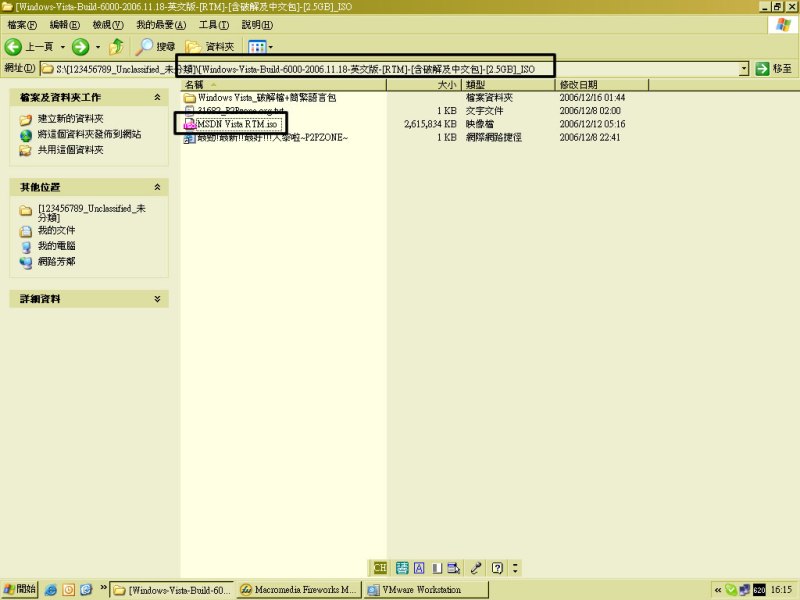Viewport: 800px width, 600px height.
Task: Open 我的電腦 from other places
Action: point(56,246)
